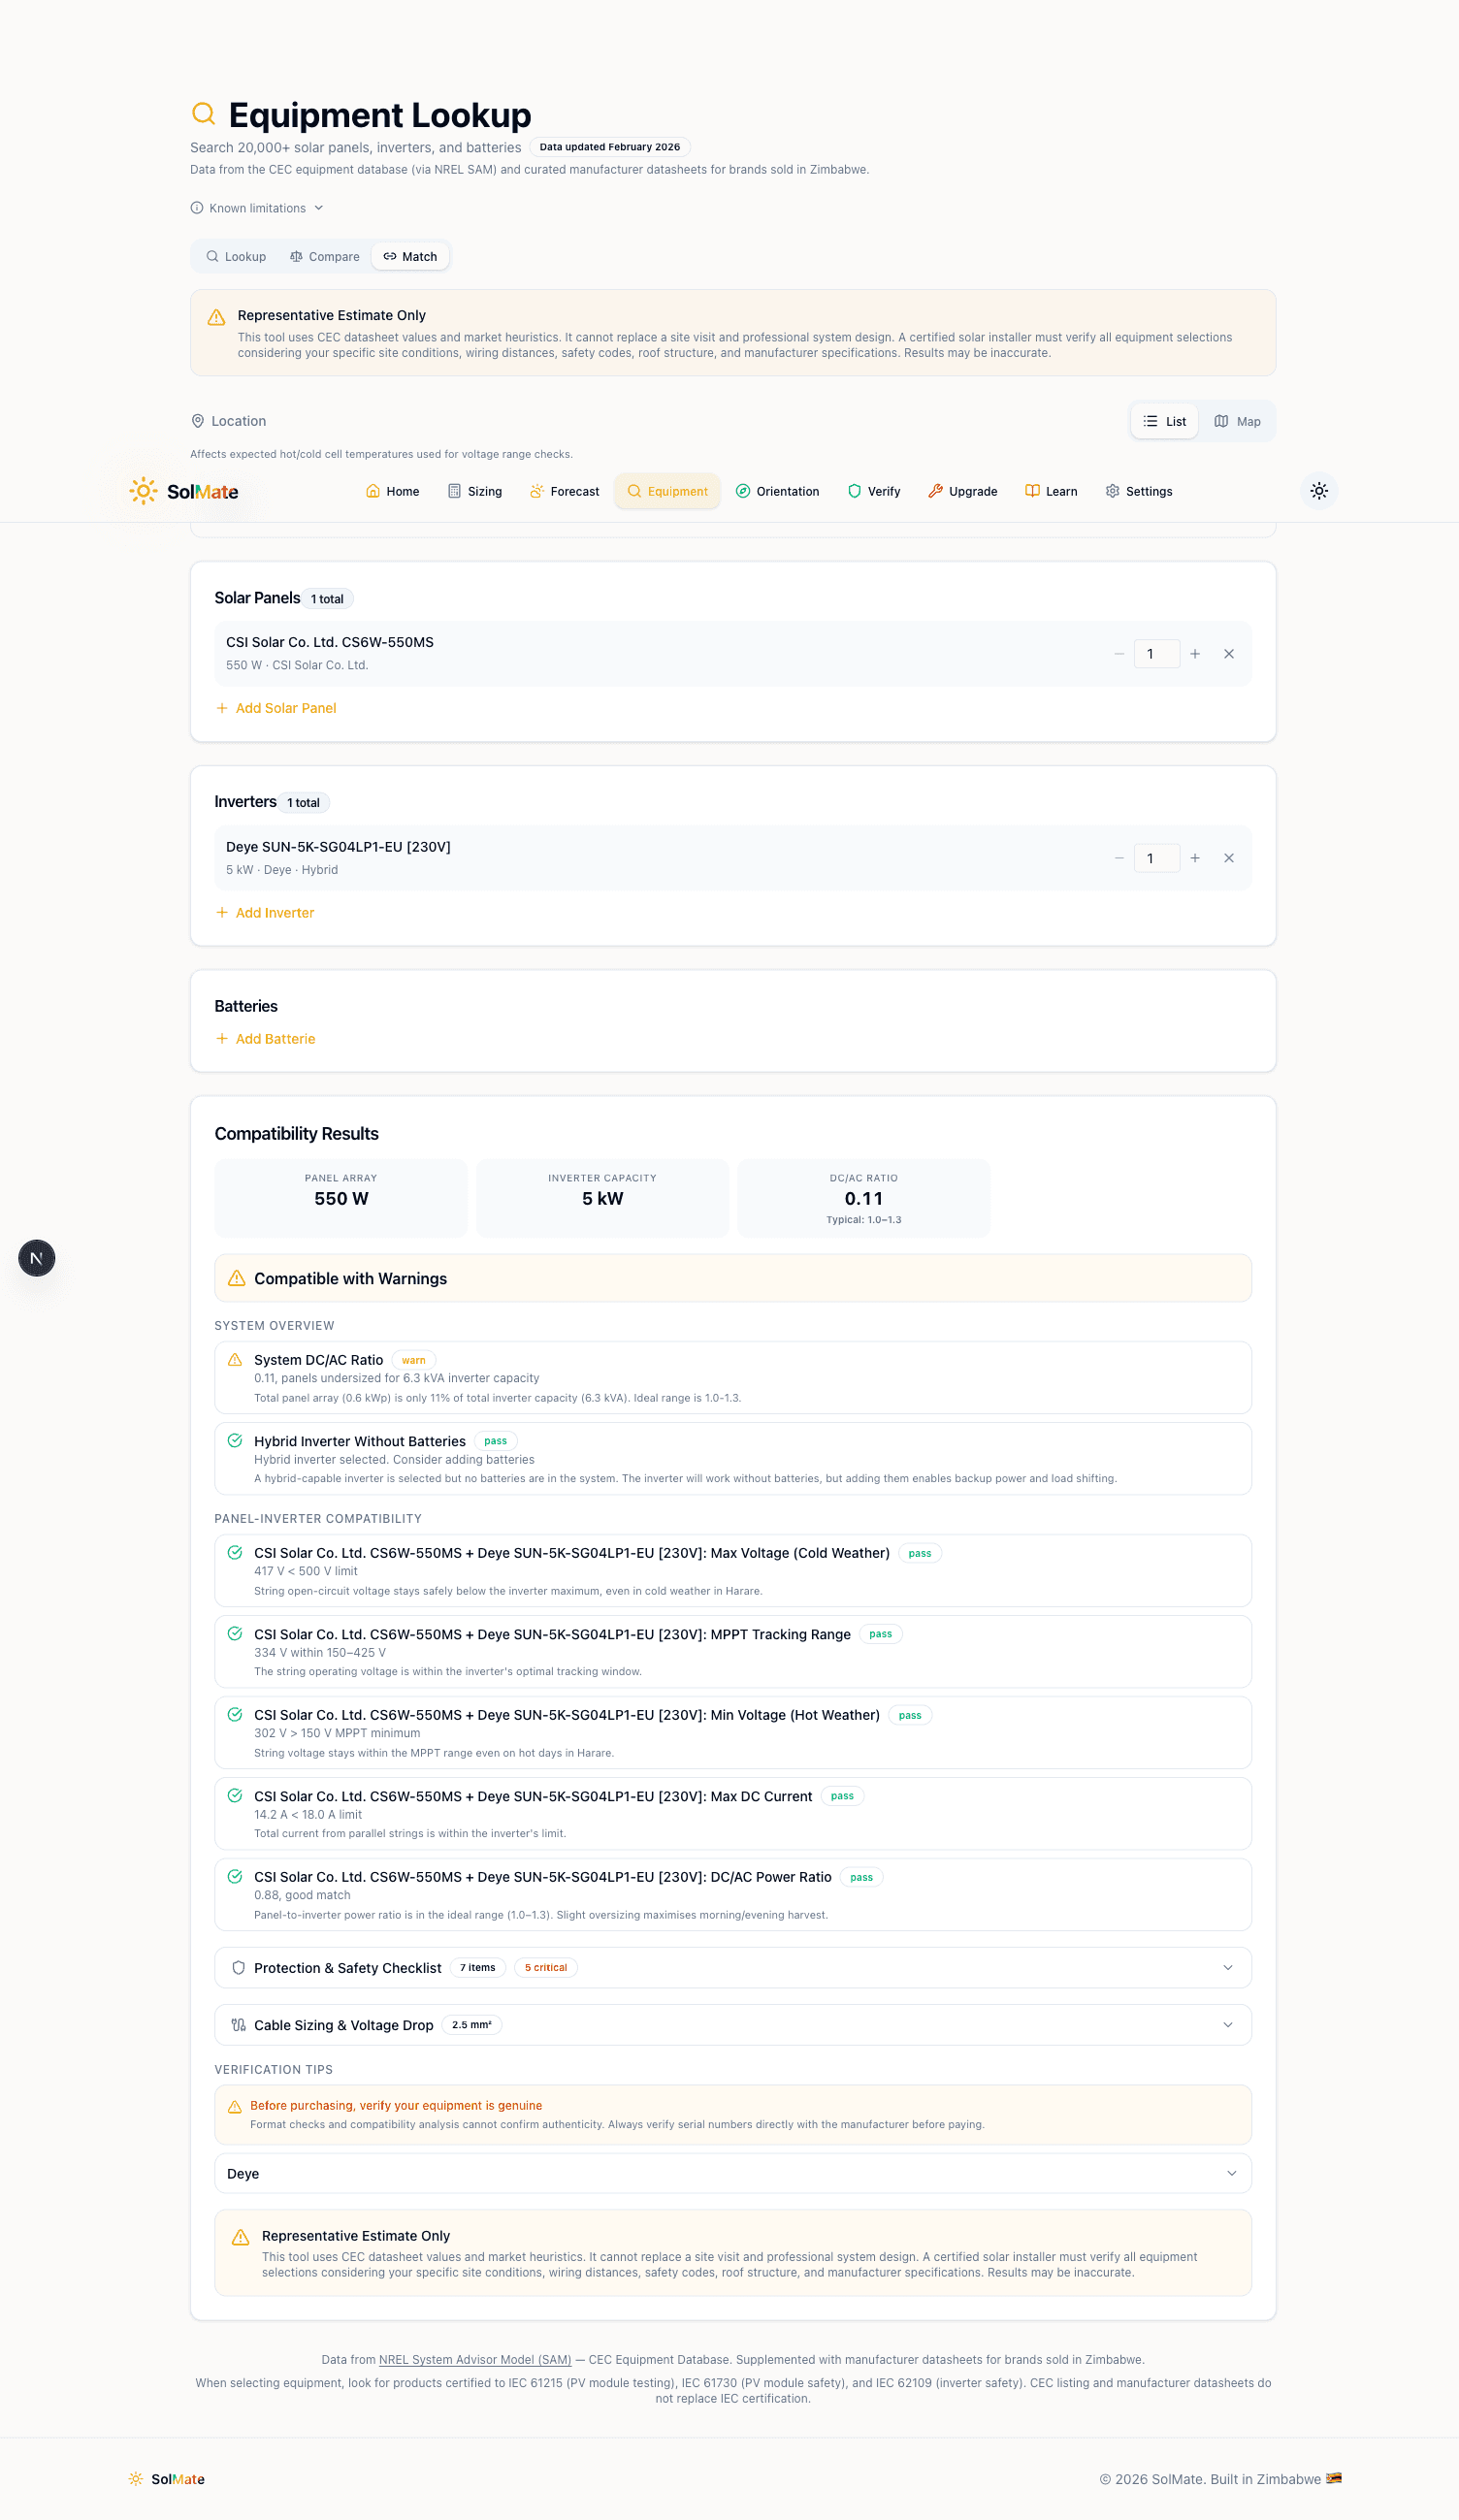Image resolution: width=1459 pixels, height=2520 pixels.
Task: Edit Deye inverter quantity field
Action: coord(1157,858)
